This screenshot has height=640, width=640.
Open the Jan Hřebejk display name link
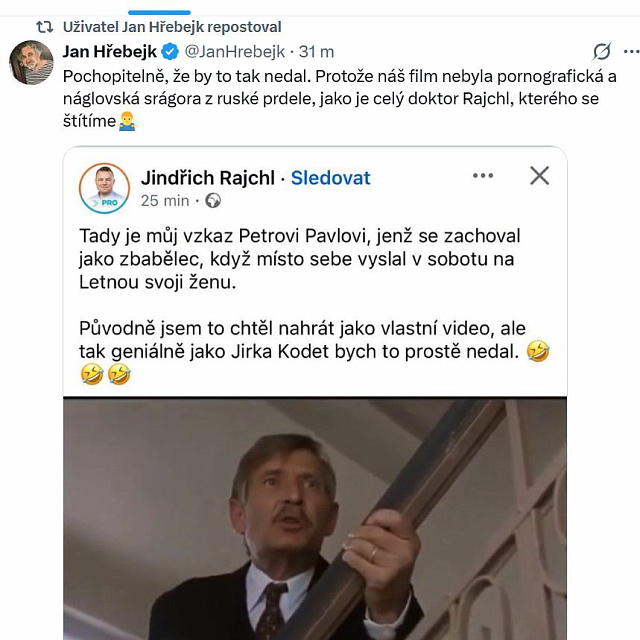tap(109, 52)
